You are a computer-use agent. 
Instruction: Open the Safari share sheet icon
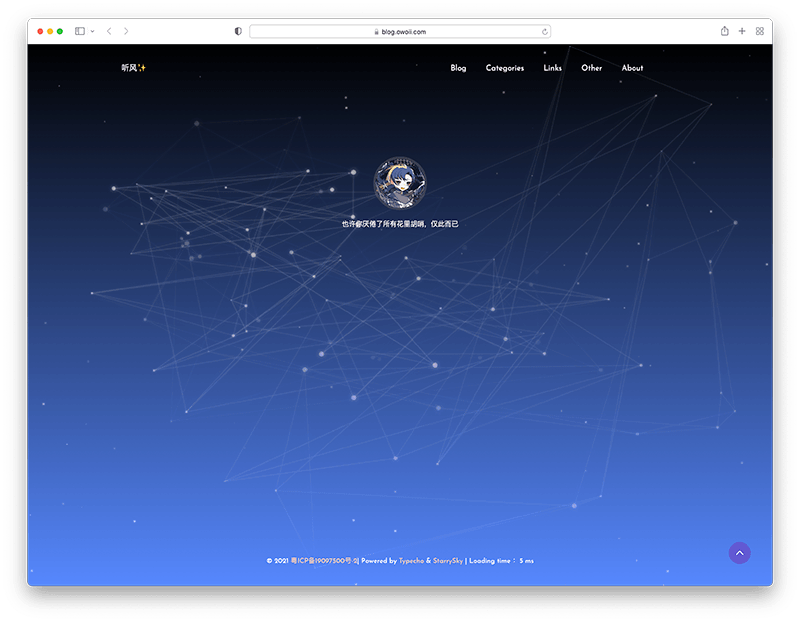coord(724,31)
